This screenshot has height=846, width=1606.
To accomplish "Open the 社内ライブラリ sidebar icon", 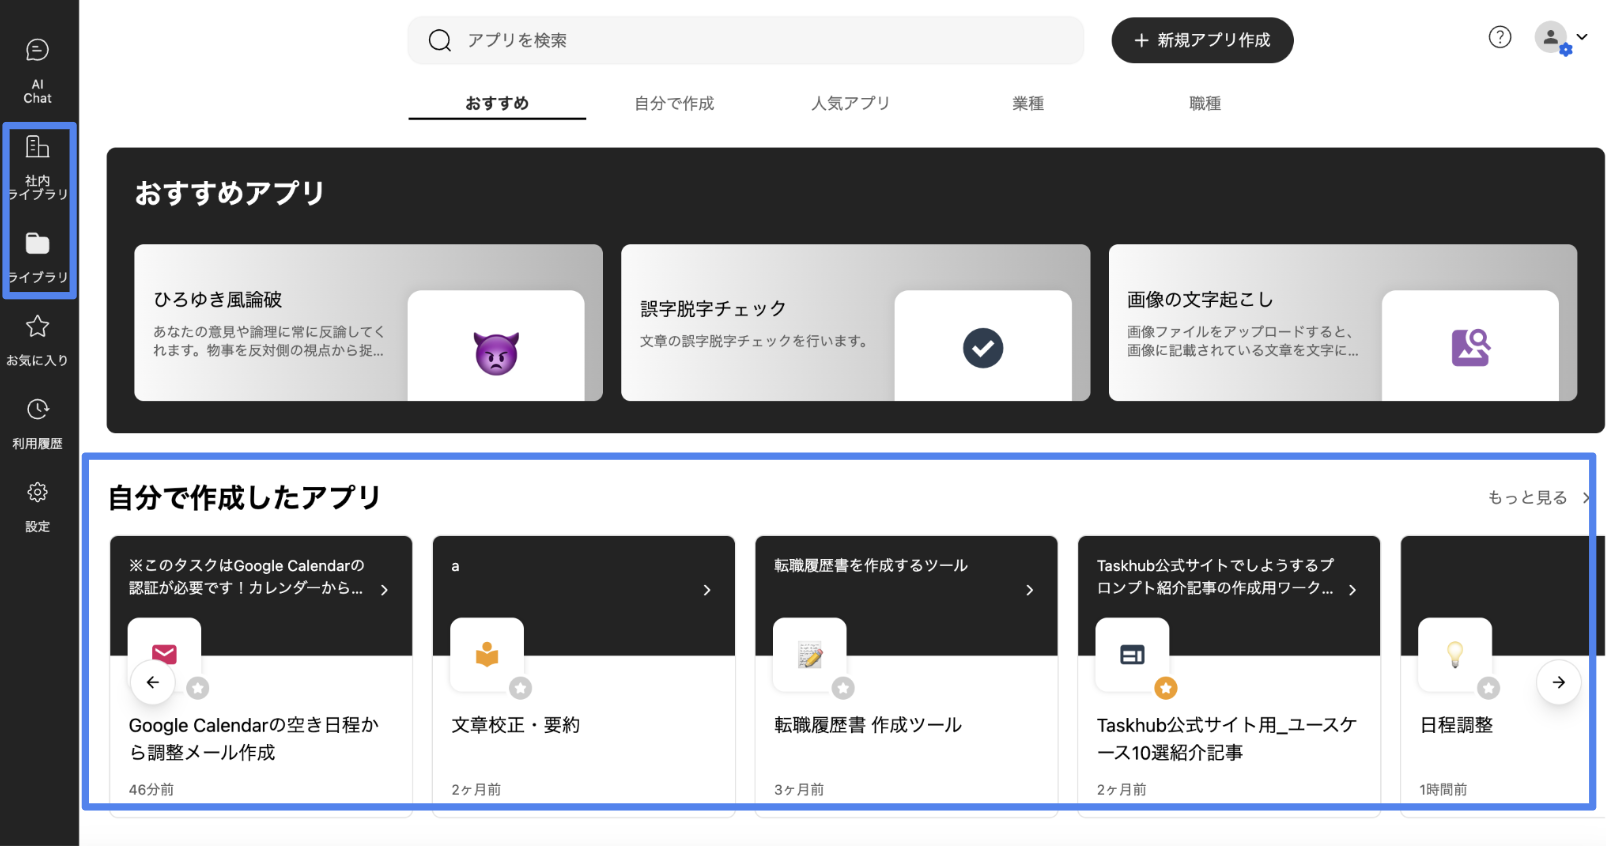I will point(37,164).
